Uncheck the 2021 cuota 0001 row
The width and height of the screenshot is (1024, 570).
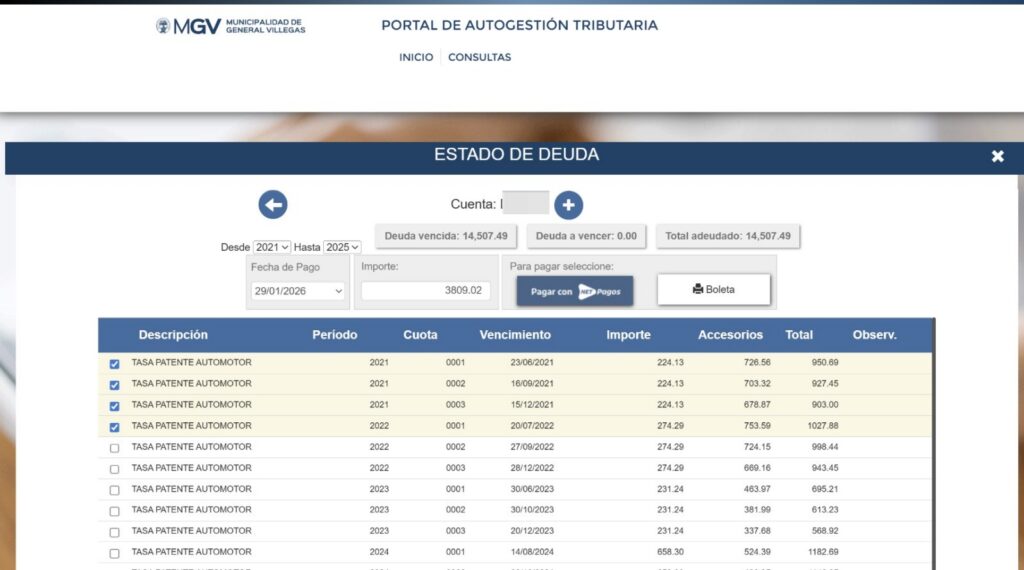(114, 364)
